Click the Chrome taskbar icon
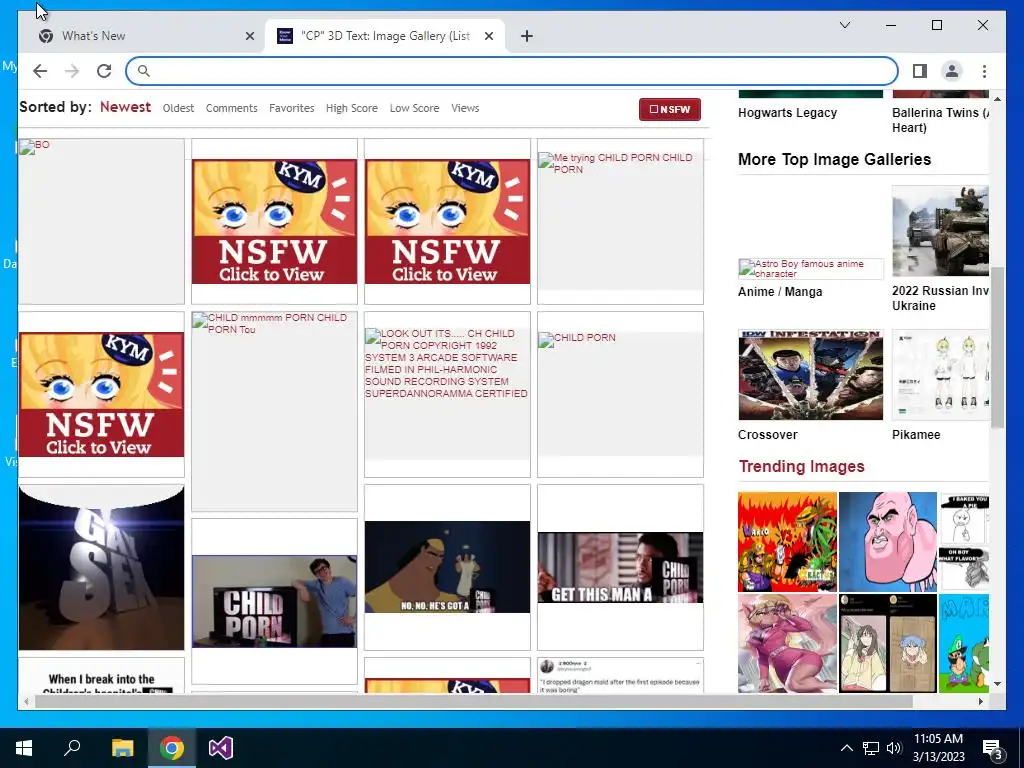 (172, 748)
